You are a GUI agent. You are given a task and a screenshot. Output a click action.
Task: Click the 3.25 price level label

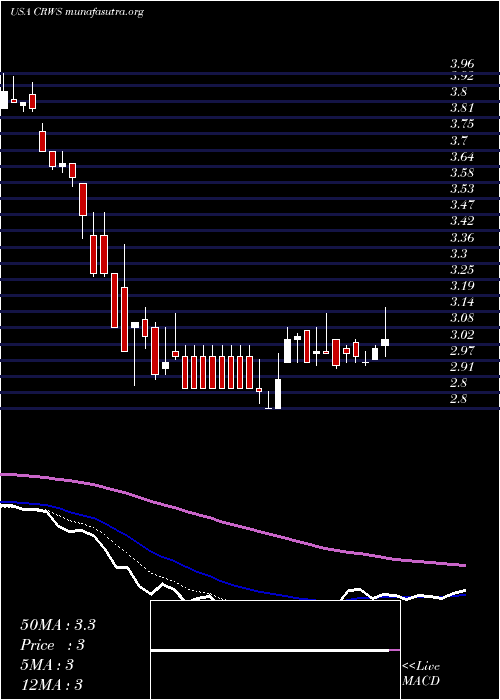(462, 270)
